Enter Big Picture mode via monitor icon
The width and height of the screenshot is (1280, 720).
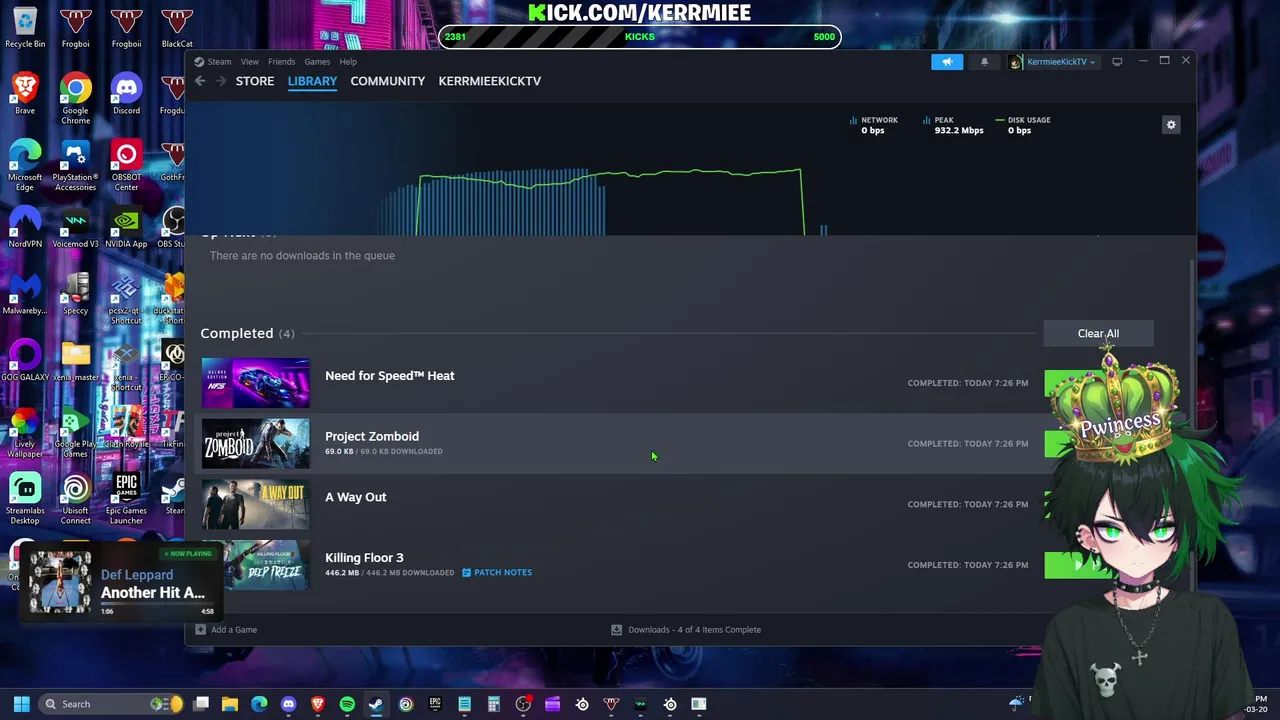pos(1117,62)
